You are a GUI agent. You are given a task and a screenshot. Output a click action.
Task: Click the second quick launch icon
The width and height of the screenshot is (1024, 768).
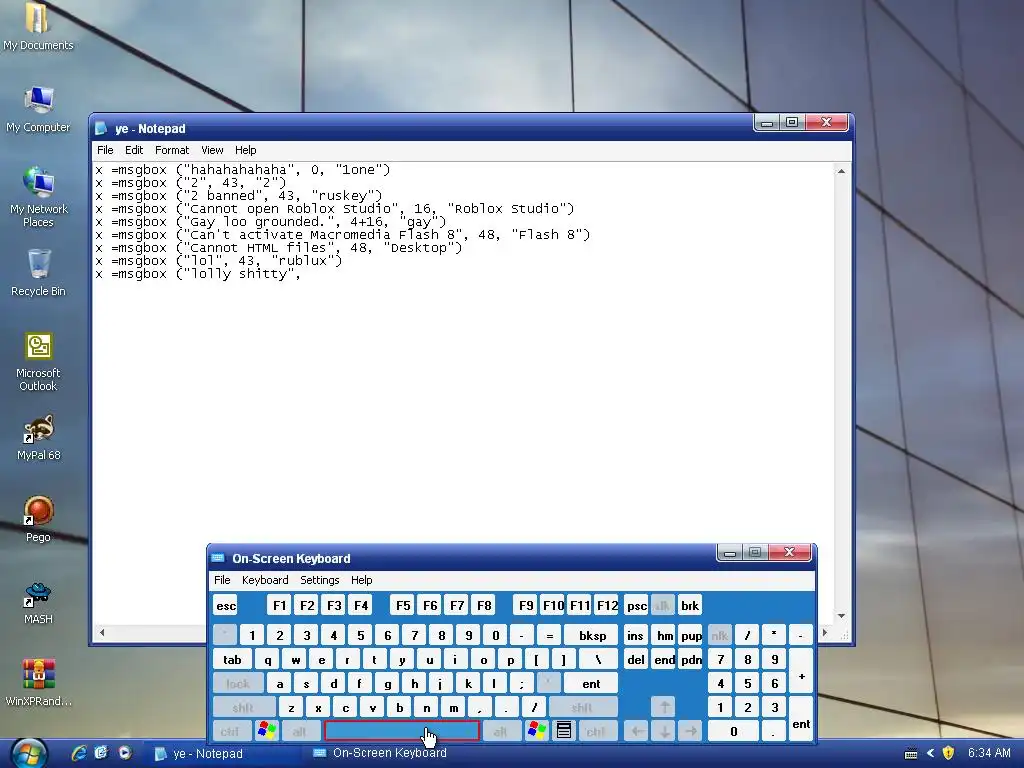pyautogui.click(x=101, y=753)
